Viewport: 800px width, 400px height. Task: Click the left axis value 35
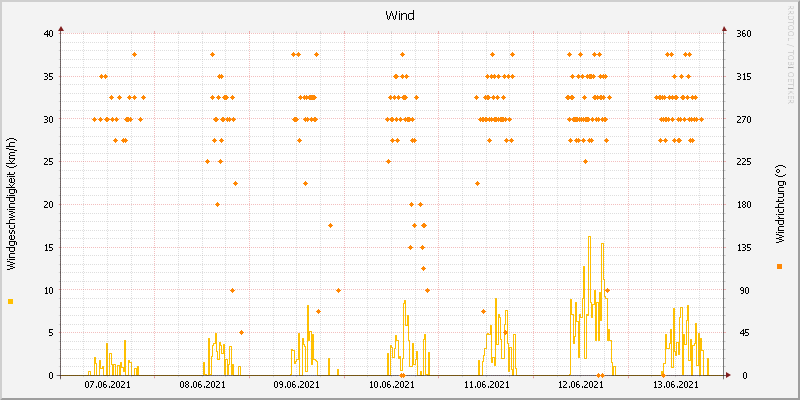tap(48, 77)
